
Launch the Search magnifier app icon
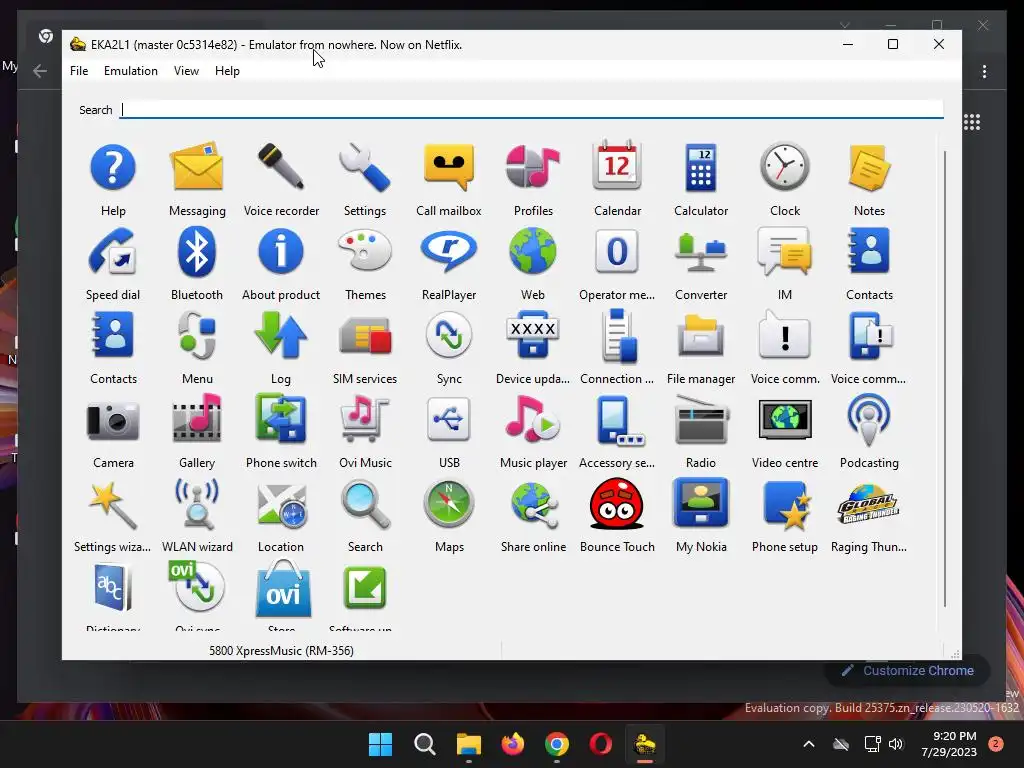(365, 505)
